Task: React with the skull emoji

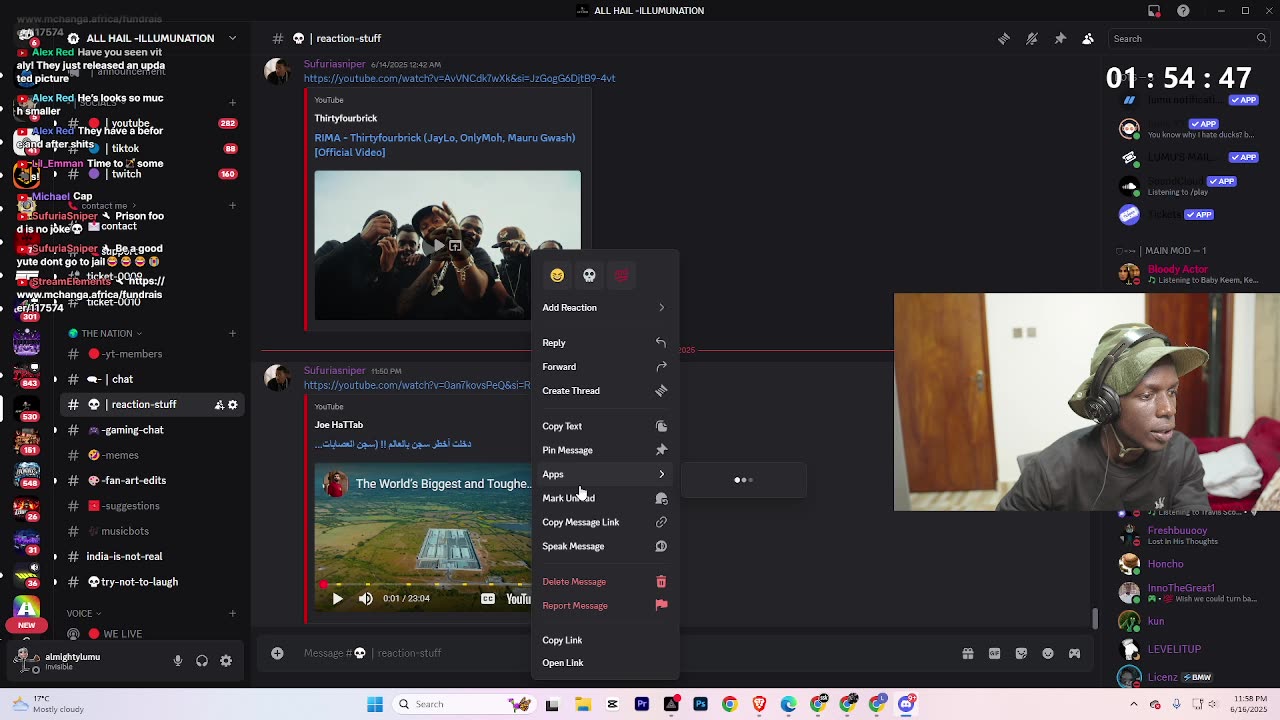Action: (589, 276)
